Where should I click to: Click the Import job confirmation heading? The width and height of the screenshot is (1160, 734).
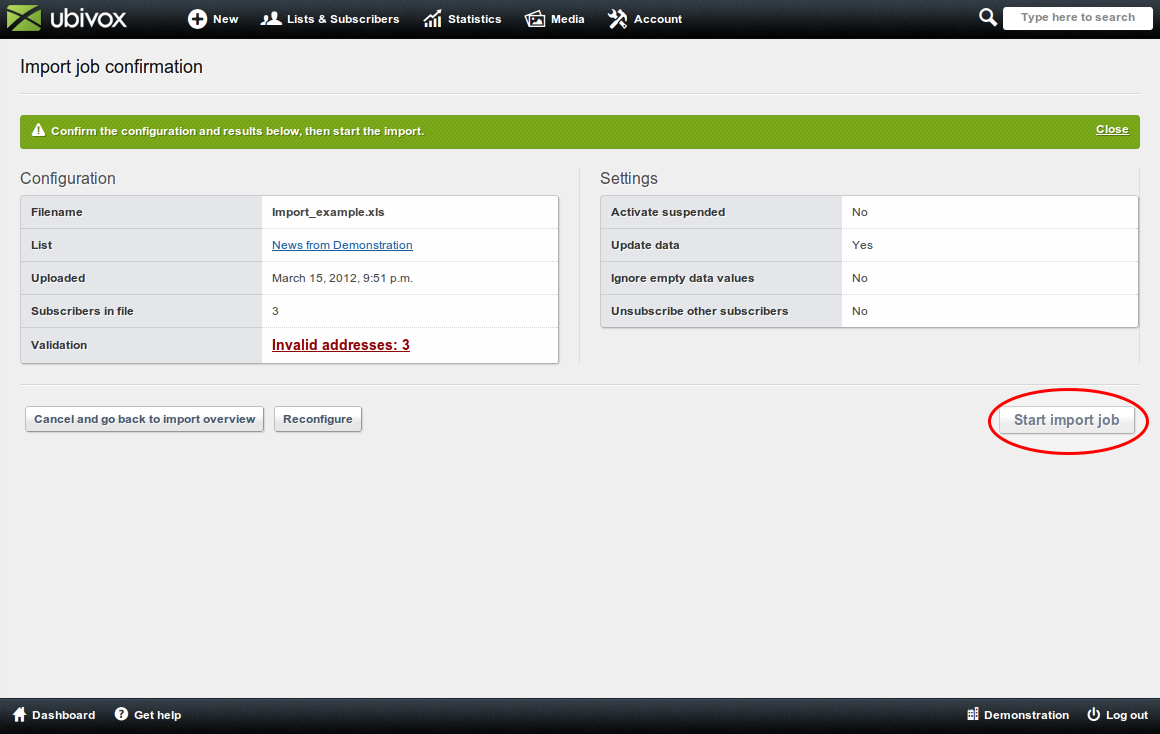(111, 67)
